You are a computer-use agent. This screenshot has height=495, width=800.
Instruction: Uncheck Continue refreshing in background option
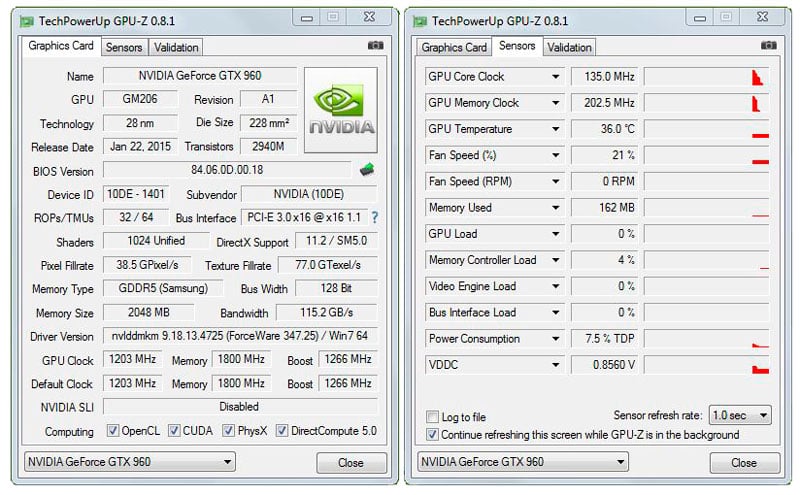pyautogui.click(x=432, y=434)
